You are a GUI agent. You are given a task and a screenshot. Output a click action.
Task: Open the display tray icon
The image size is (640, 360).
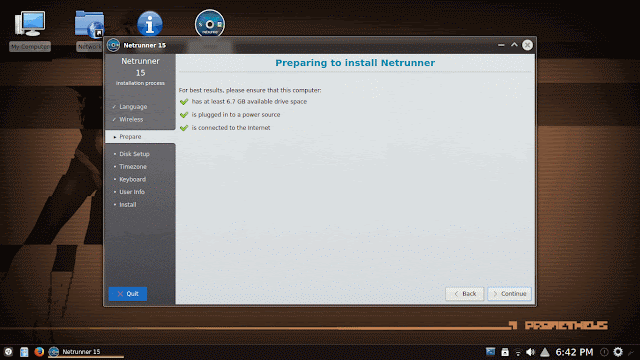click(491, 352)
